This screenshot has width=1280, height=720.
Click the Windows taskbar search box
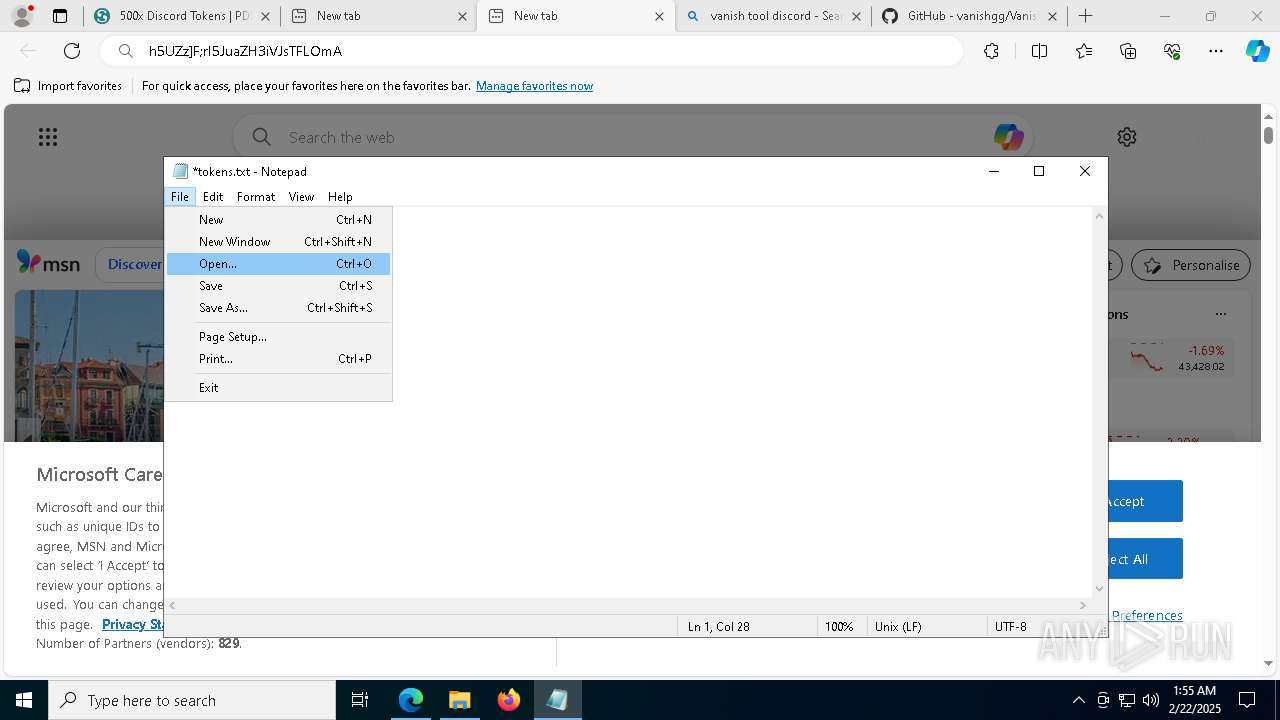tap(192, 700)
